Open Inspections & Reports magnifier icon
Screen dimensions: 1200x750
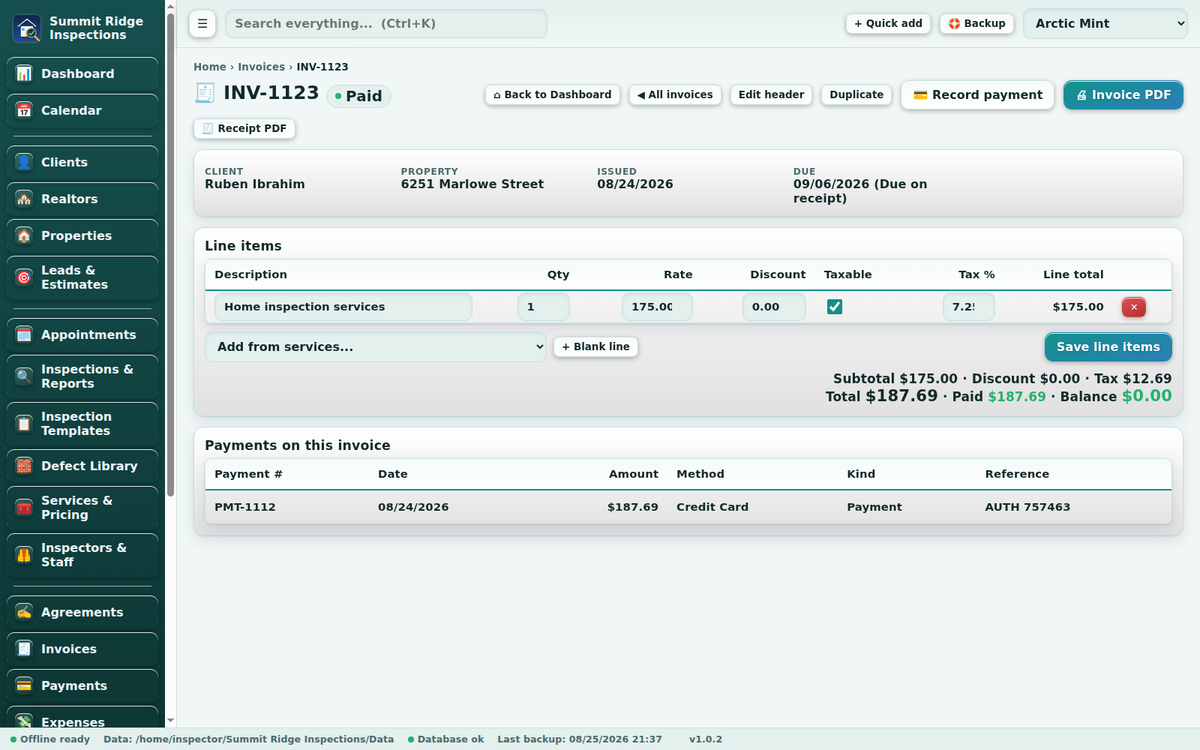24,376
